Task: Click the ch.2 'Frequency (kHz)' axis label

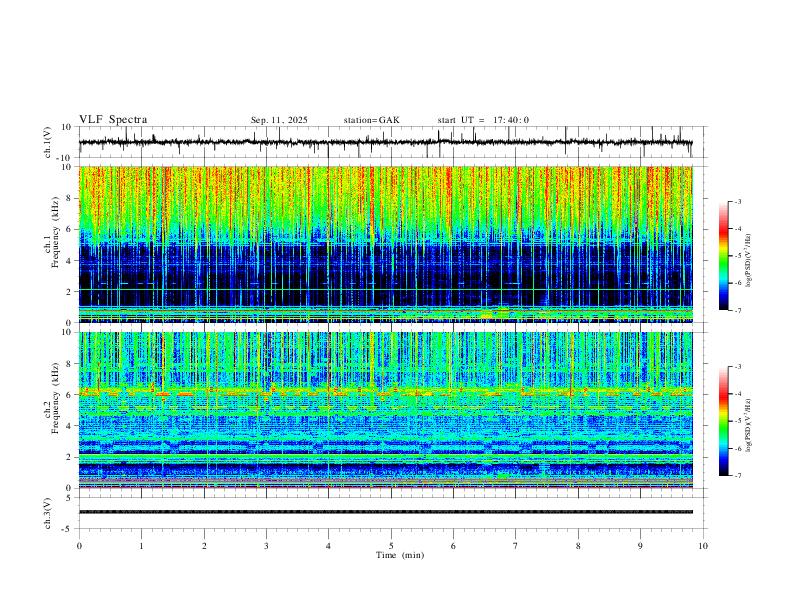Action: [55, 398]
